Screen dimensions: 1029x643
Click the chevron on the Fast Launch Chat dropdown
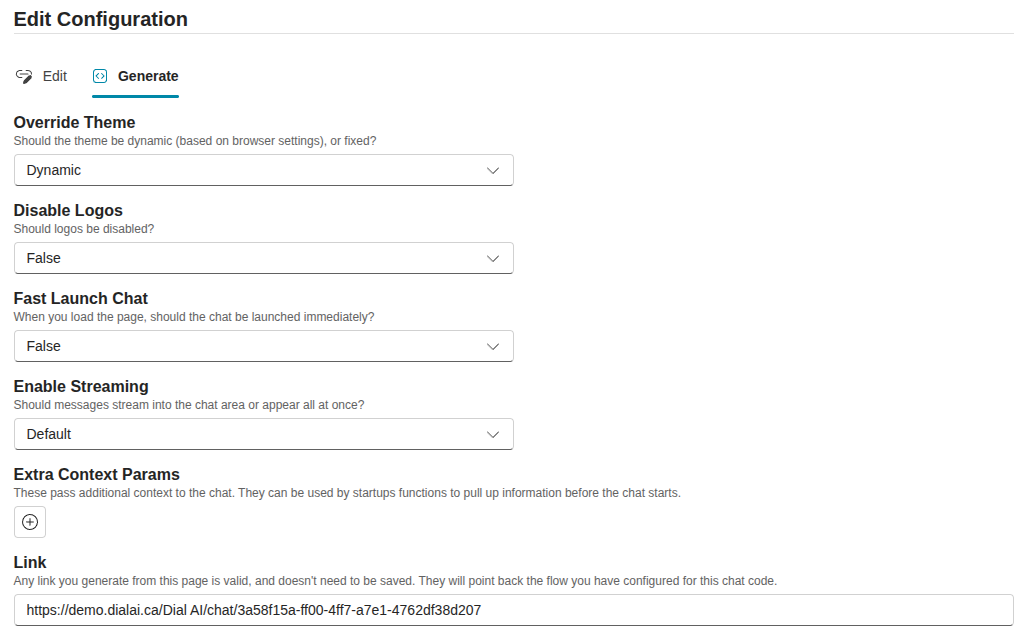[x=492, y=346]
